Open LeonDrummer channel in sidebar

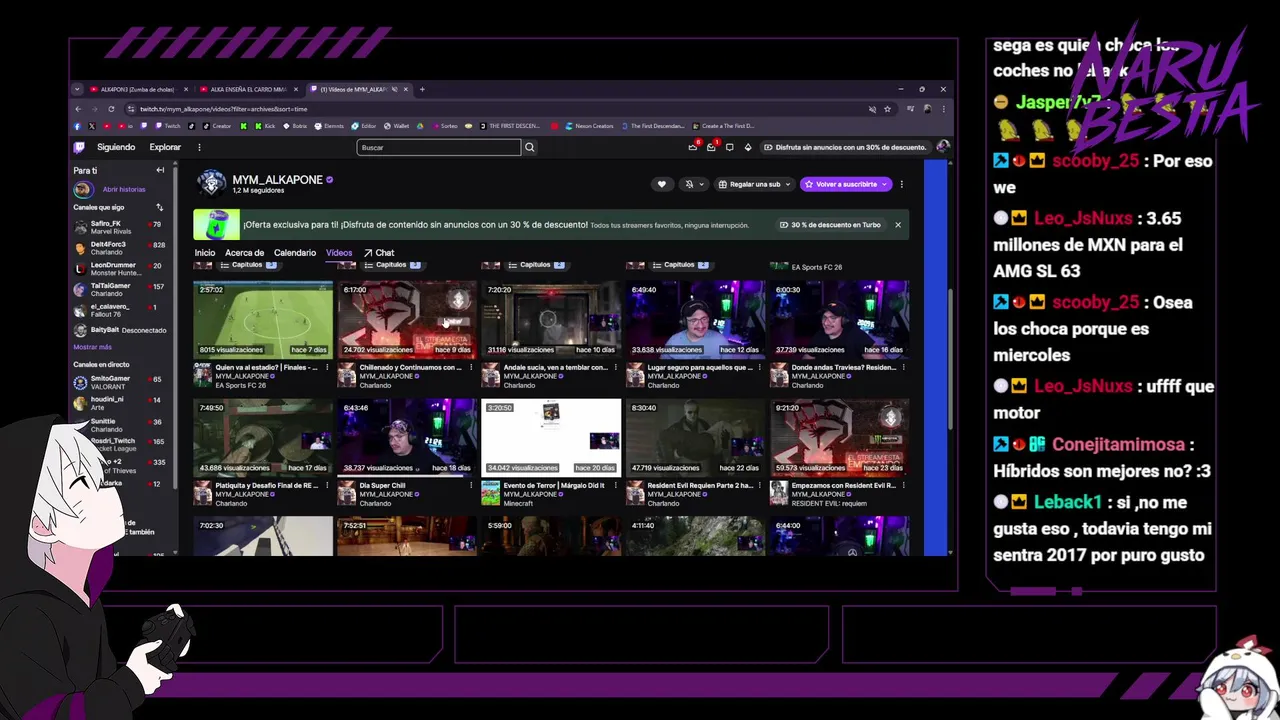click(x=119, y=269)
